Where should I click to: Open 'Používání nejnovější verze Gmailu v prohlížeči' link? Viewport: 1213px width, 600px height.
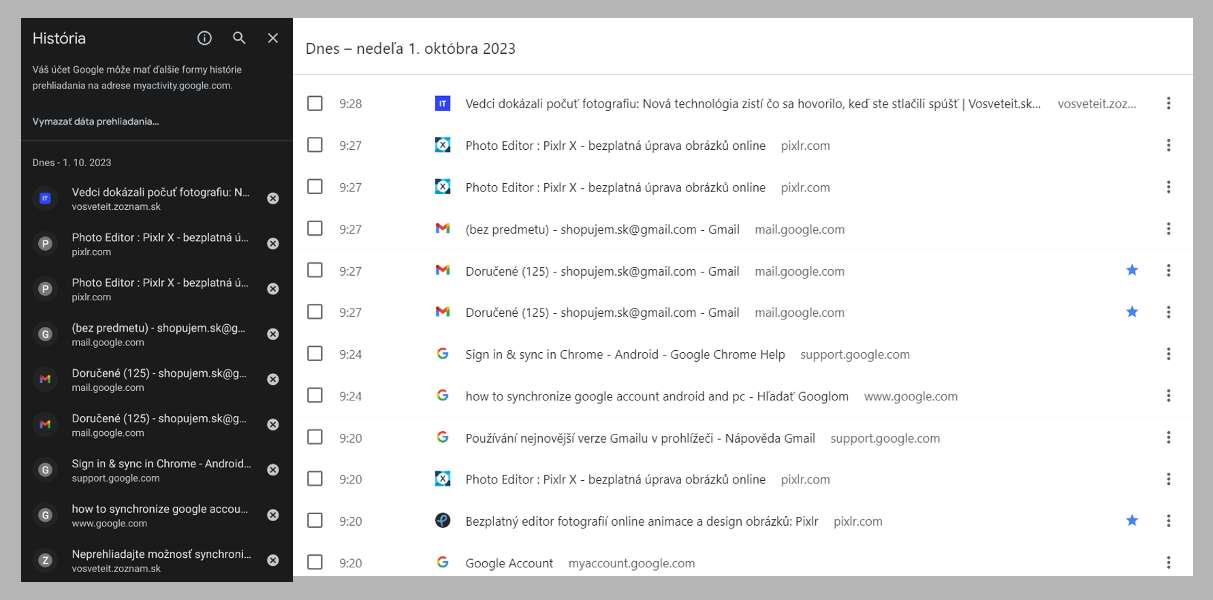[x=640, y=438]
